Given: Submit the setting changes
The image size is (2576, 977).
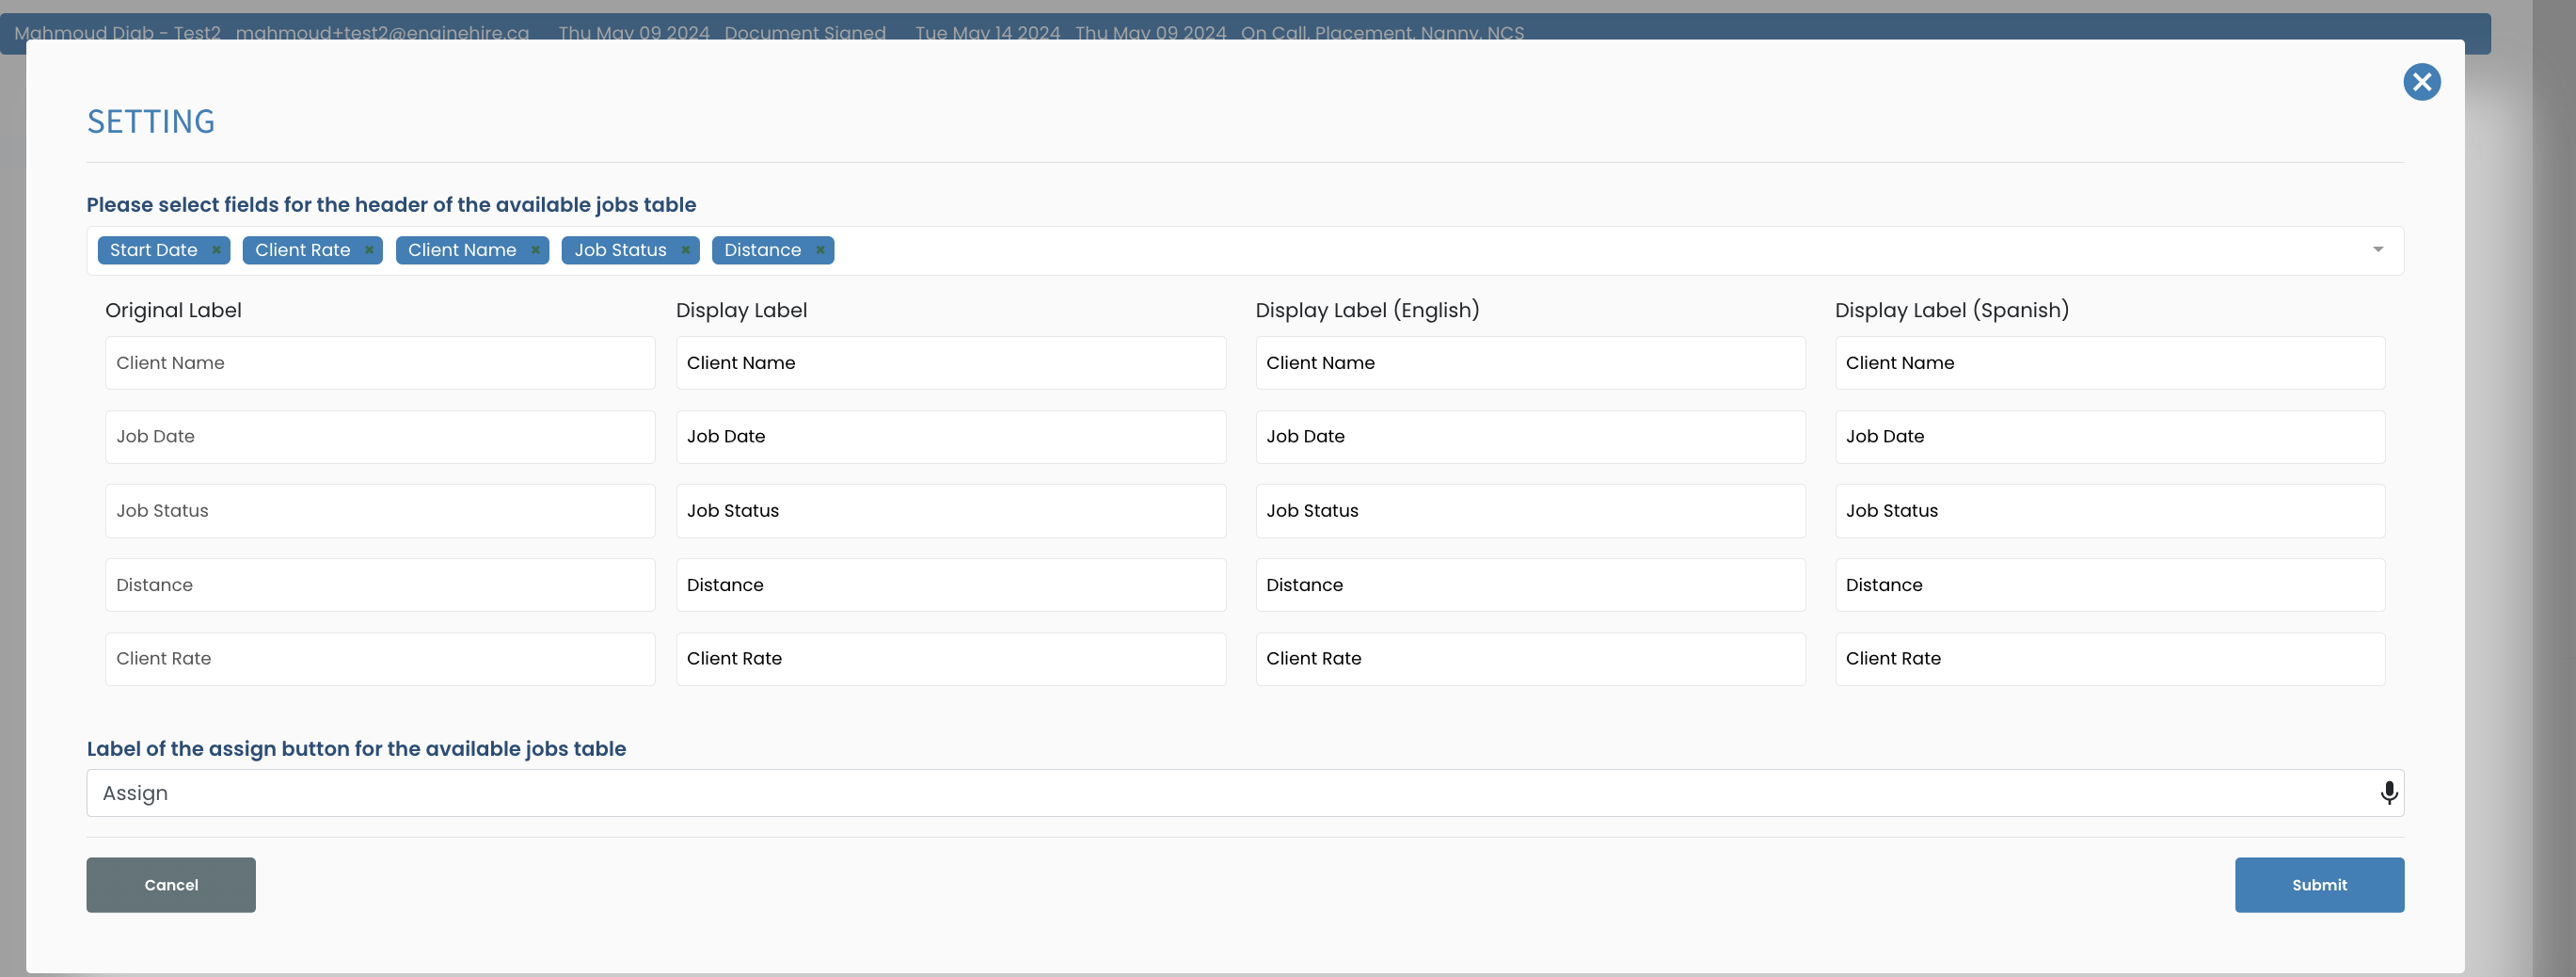Looking at the screenshot, I should (x=2319, y=884).
